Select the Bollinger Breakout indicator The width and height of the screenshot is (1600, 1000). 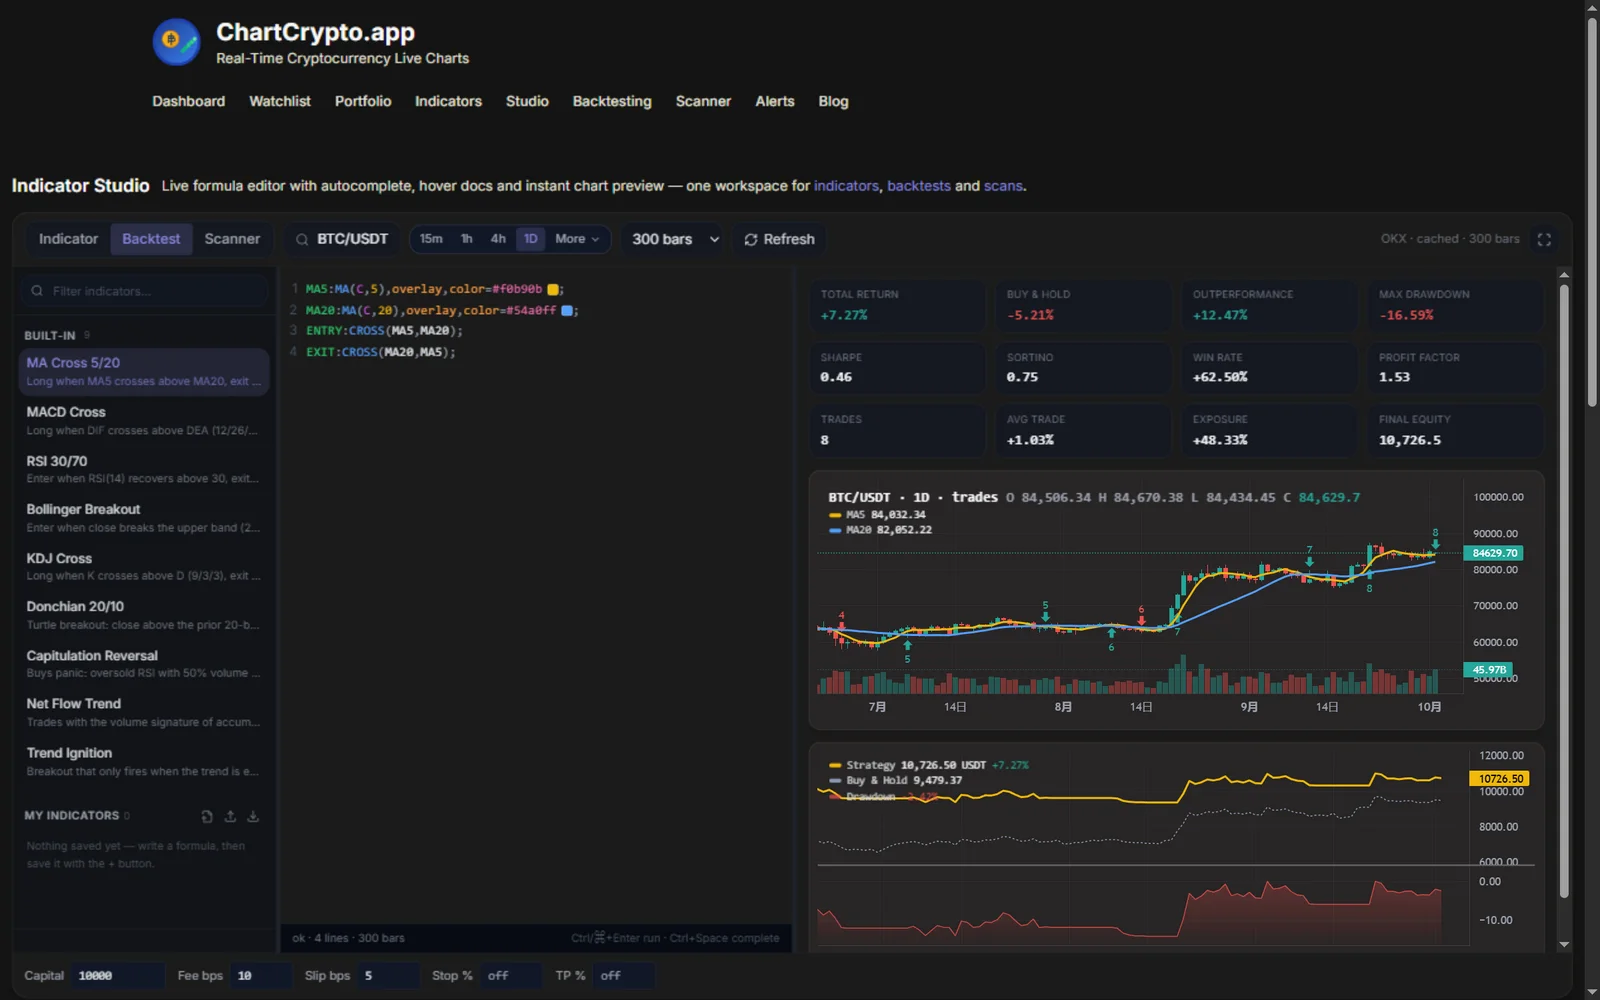tap(144, 518)
